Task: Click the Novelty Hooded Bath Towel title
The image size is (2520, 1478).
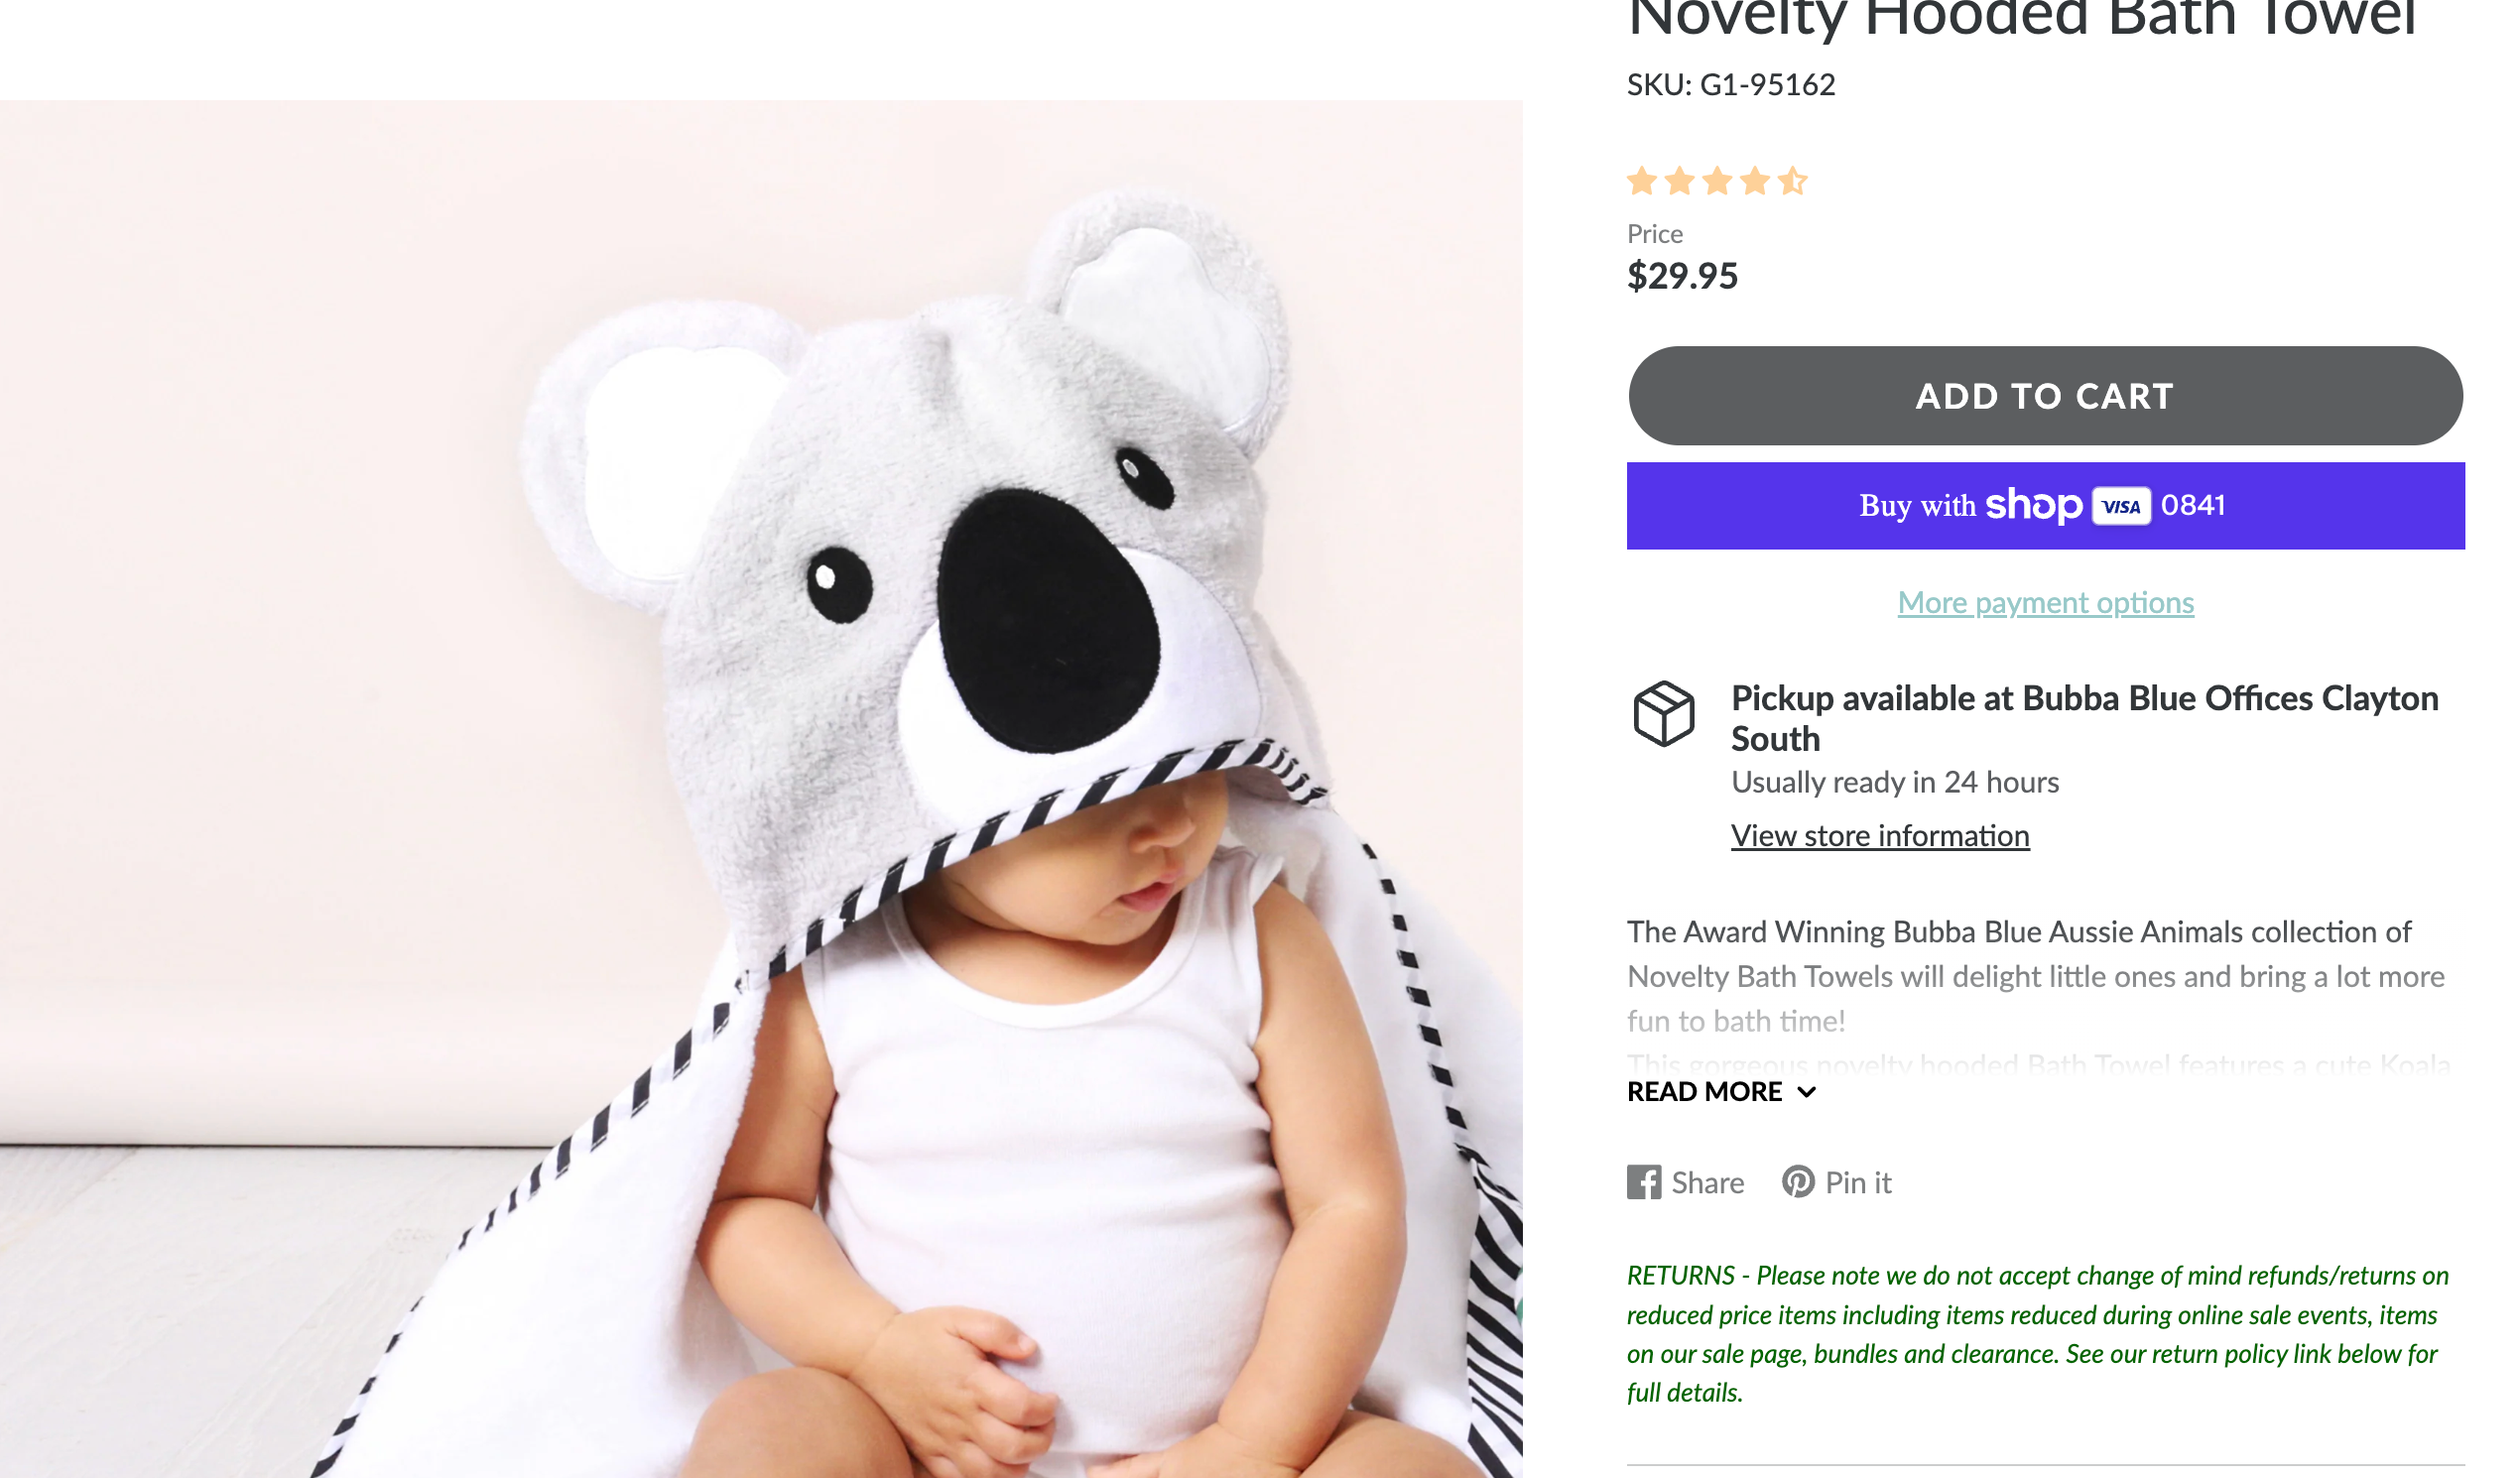Action: 2020,18
